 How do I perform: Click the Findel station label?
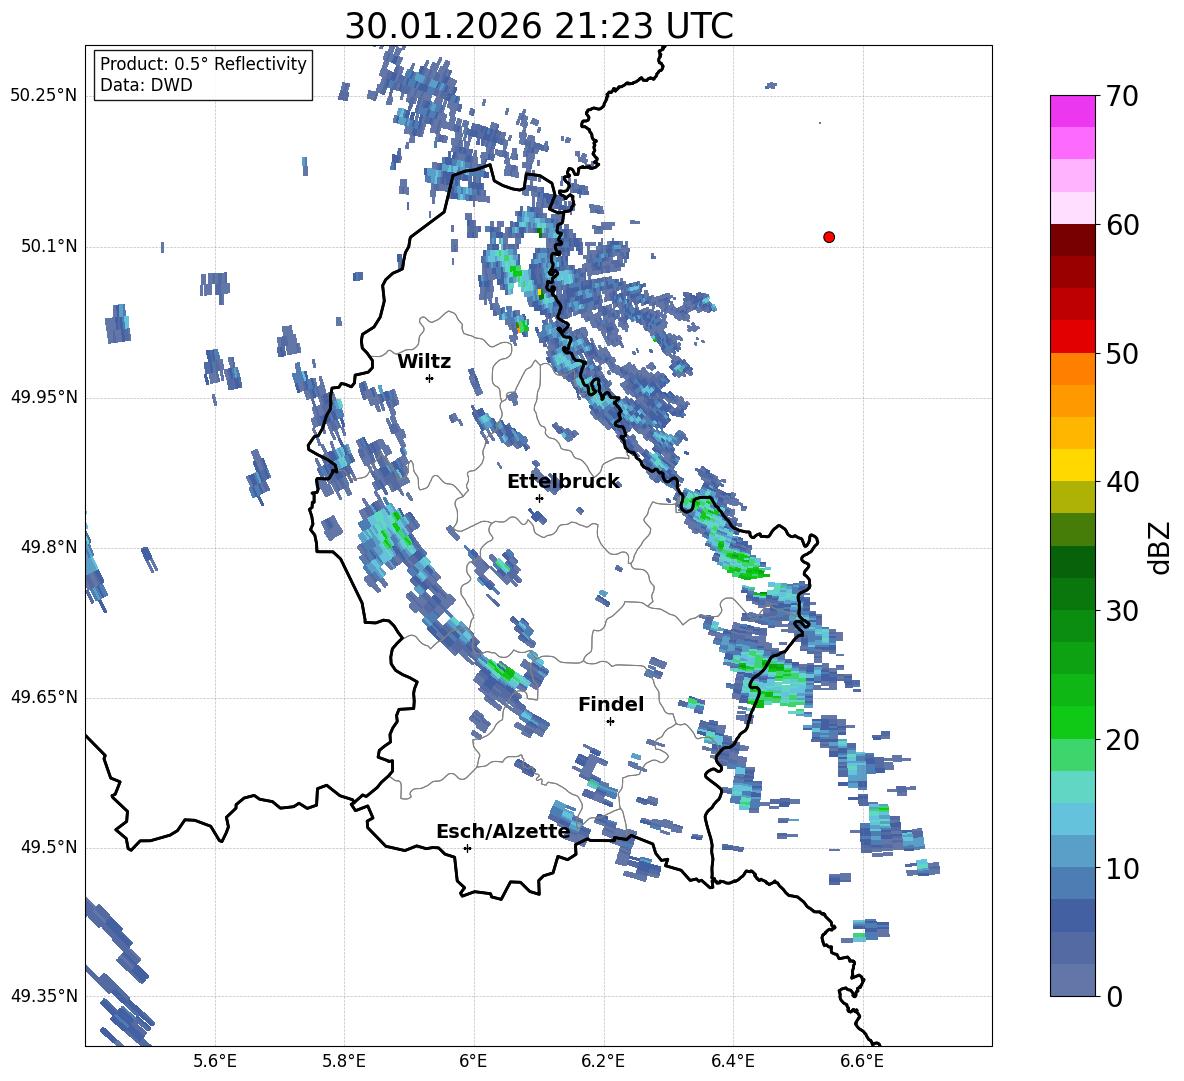tap(611, 704)
